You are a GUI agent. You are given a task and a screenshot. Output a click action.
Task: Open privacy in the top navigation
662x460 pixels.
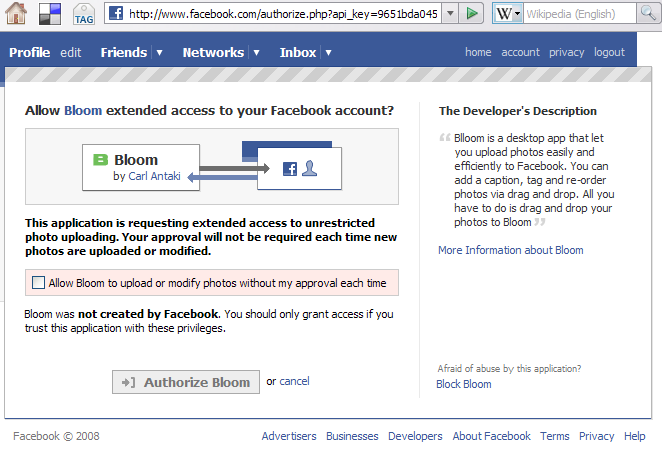pyautogui.click(x=566, y=52)
